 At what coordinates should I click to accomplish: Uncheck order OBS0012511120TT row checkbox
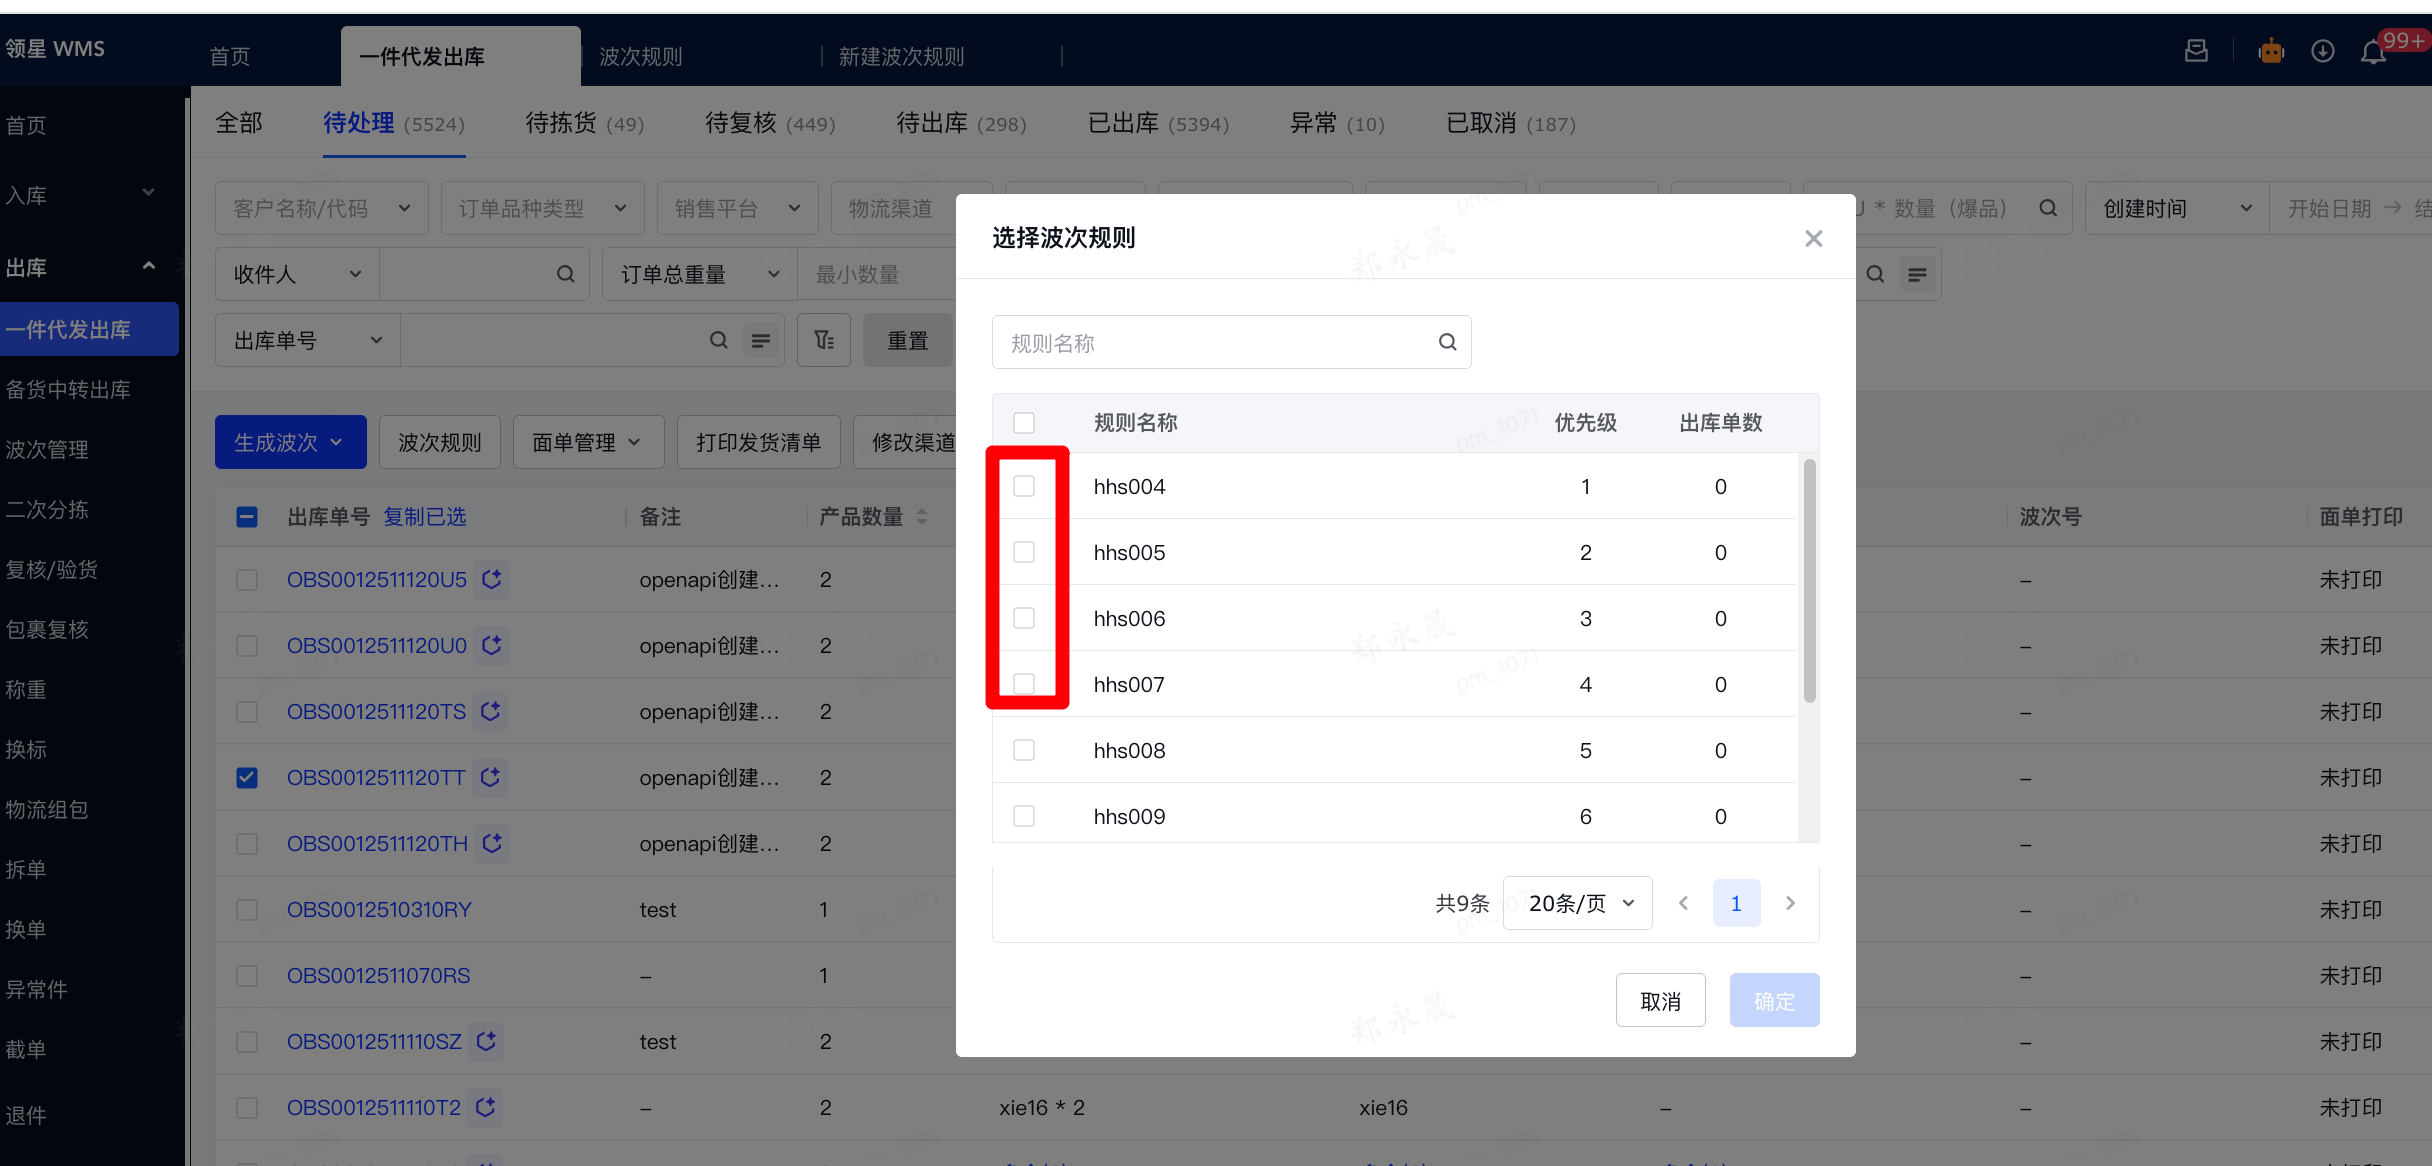click(x=247, y=777)
